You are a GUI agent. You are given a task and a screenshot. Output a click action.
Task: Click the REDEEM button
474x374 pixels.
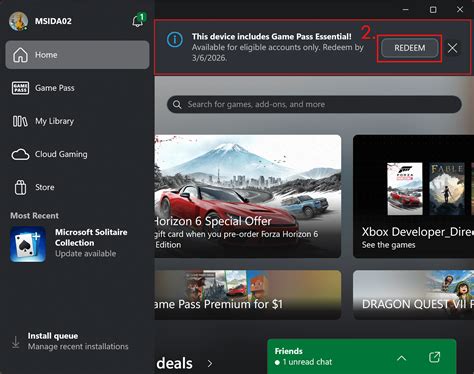[x=410, y=48]
